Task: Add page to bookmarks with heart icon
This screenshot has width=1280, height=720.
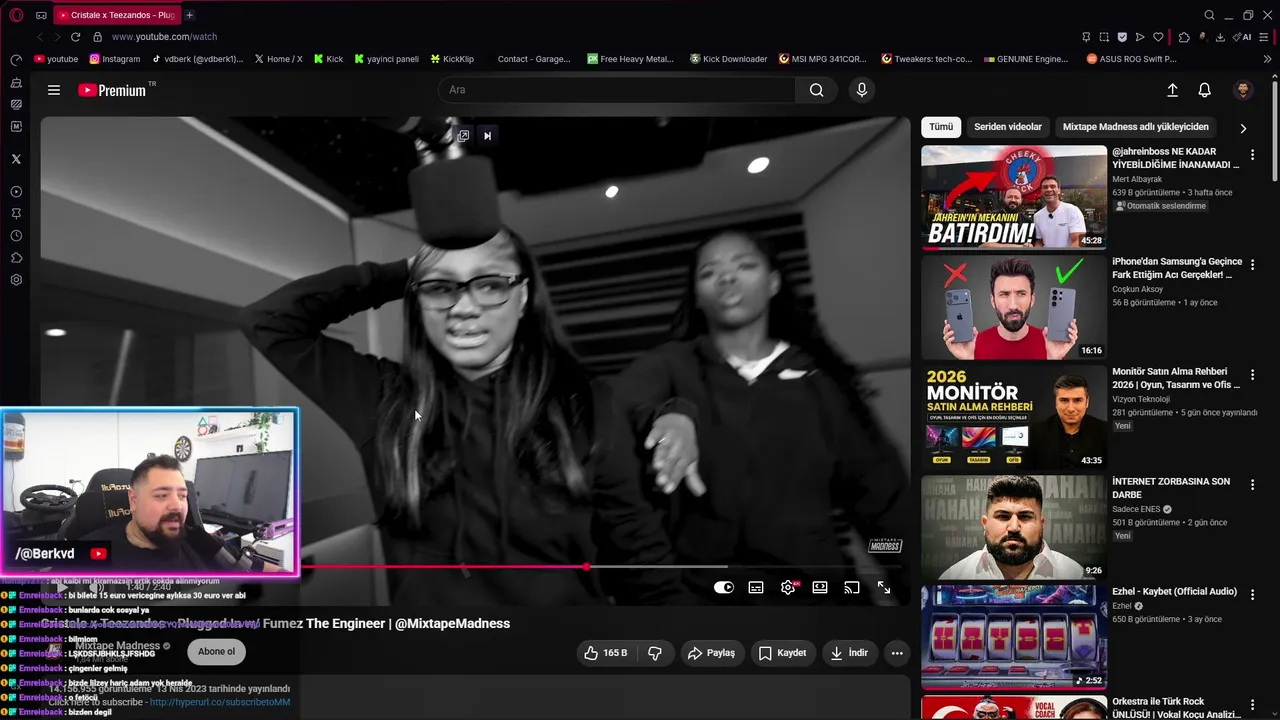Action: [1158, 37]
